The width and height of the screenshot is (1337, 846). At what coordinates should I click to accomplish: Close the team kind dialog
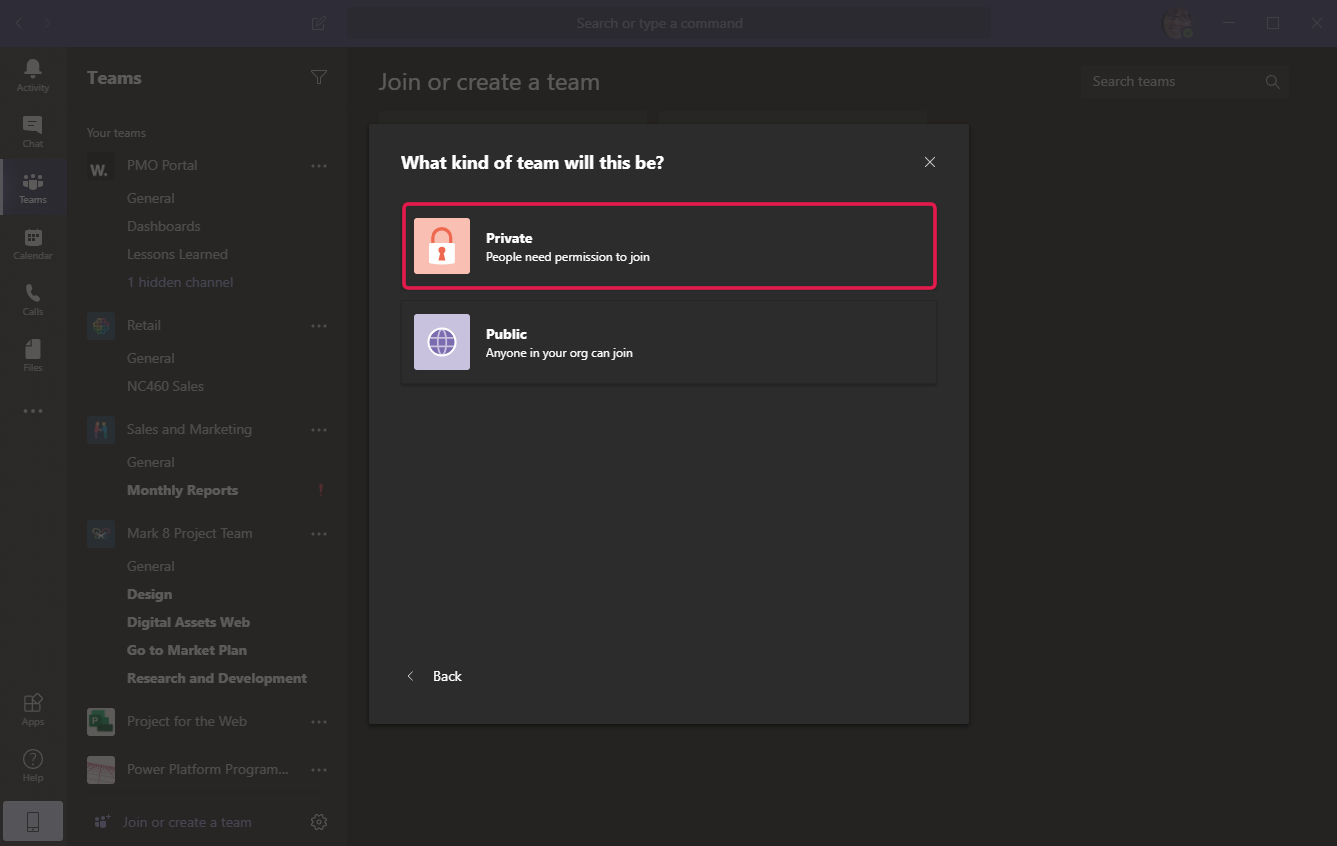tap(930, 162)
